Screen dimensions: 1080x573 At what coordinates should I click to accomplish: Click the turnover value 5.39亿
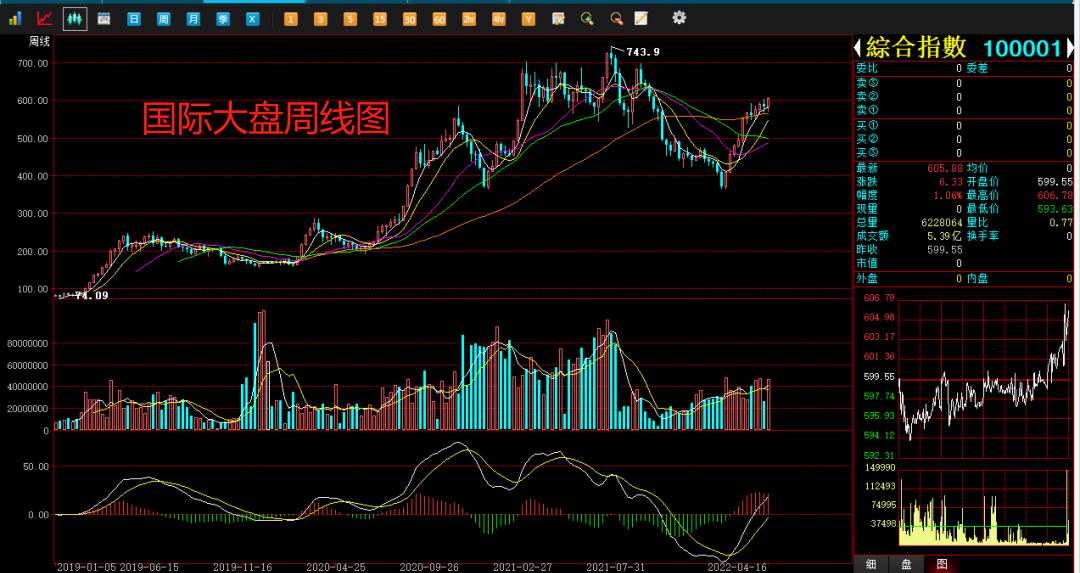point(944,236)
